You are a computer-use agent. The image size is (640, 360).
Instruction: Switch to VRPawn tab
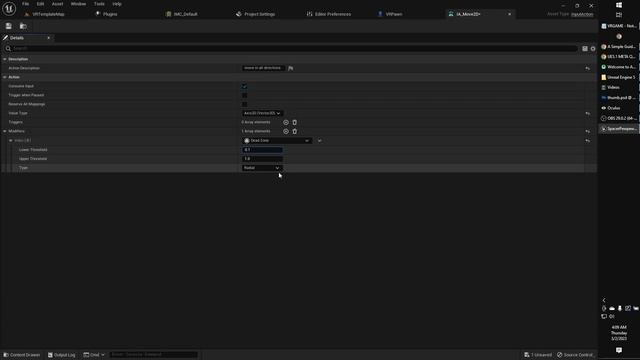click(393, 14)
